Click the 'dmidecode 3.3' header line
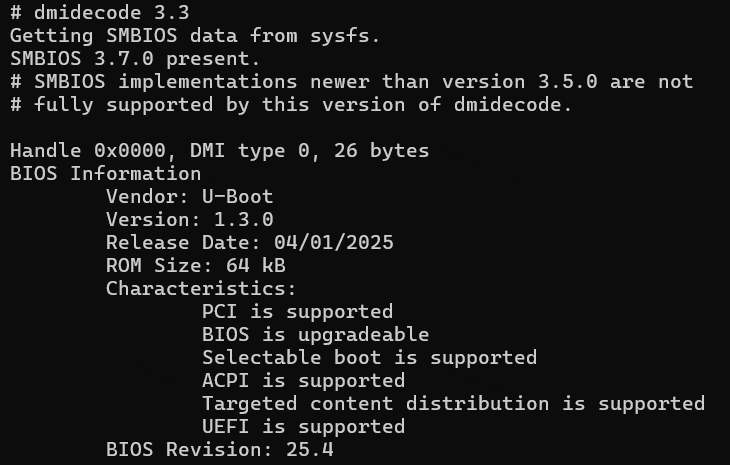730x465 pixels. pos(100,13)
